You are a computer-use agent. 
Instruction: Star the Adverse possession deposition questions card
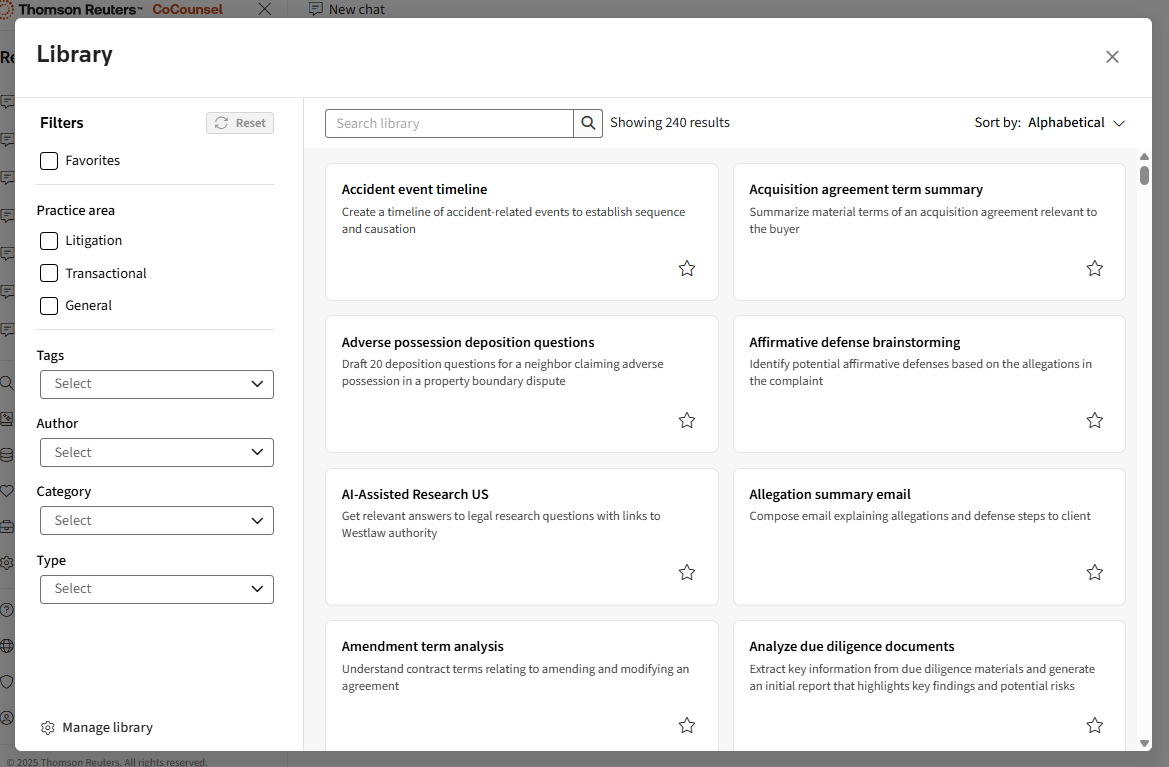tap(687, 421)
